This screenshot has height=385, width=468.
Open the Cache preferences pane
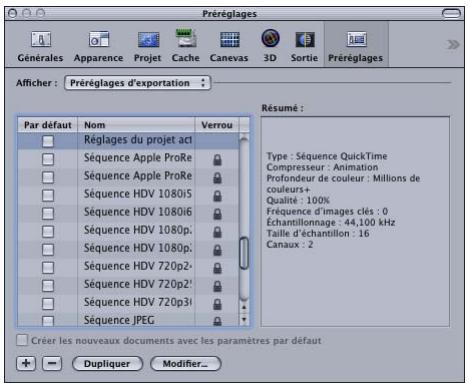[x=186, y=46]
